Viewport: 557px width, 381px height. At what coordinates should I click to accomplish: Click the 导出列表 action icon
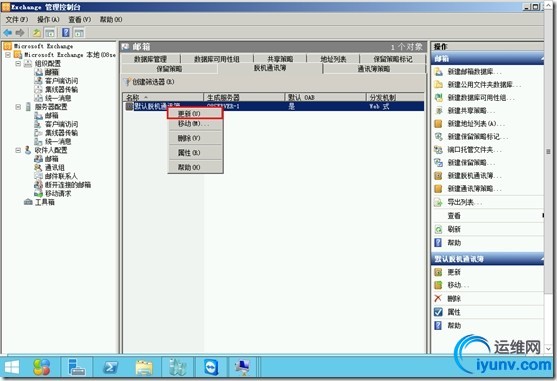click(439, 202)
